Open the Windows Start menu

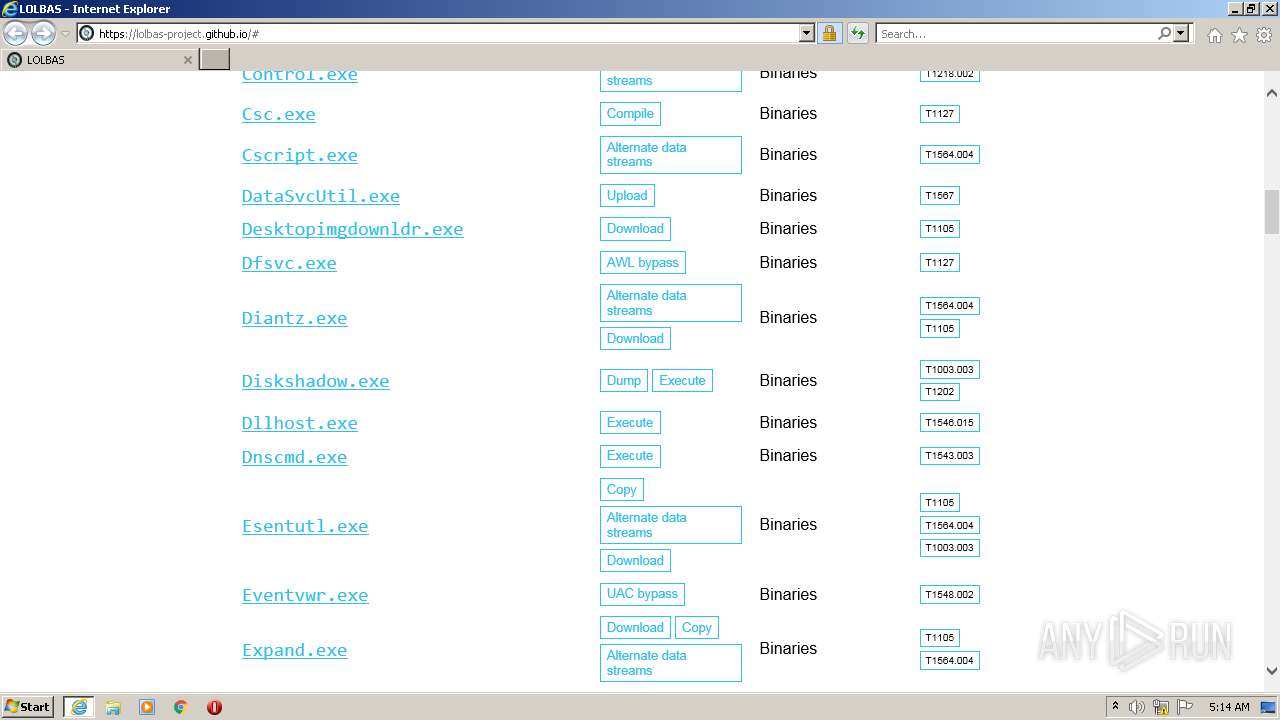tap(29, 707)
